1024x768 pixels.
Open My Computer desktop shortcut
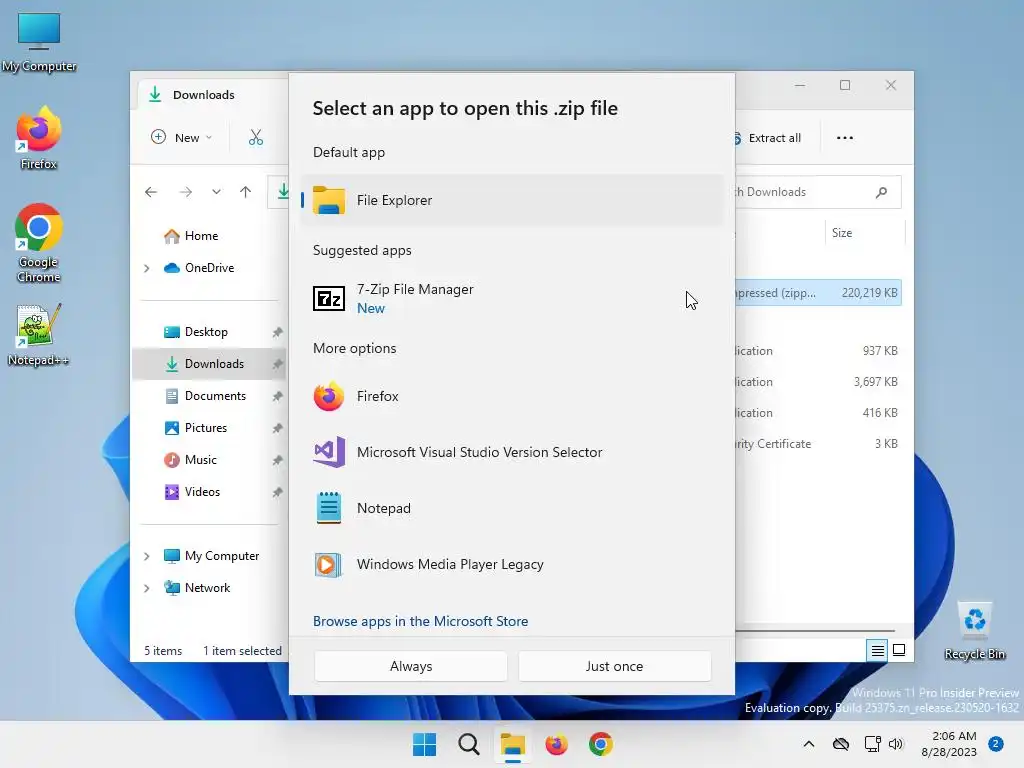coord(39,42)
